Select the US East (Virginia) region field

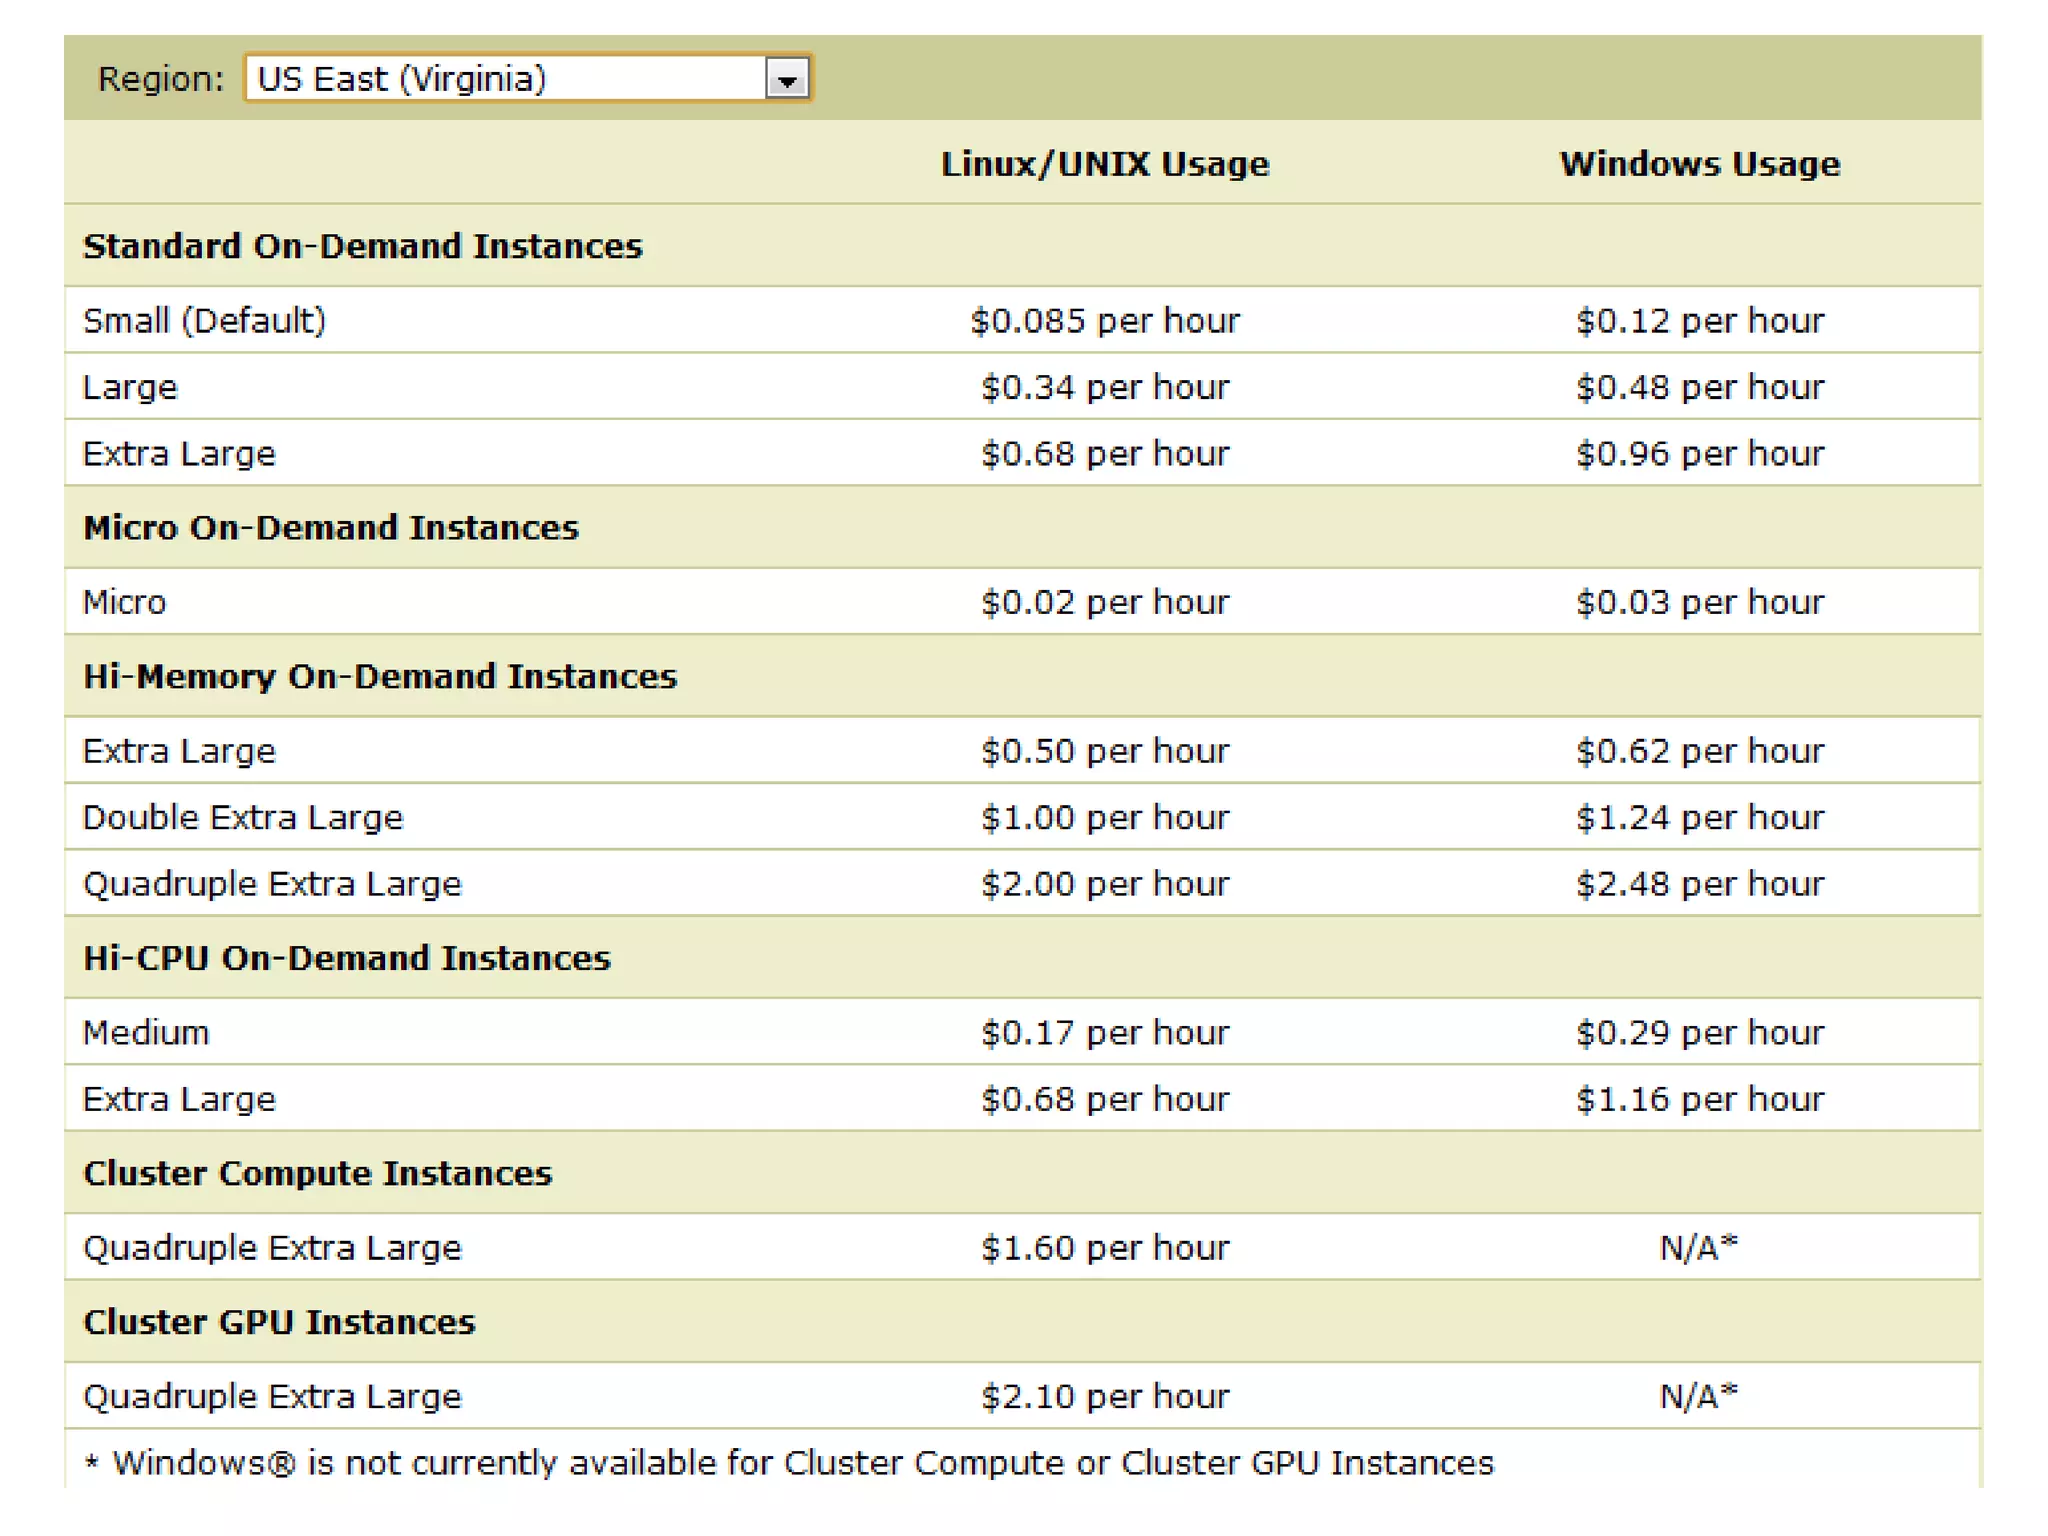point(528,79)
